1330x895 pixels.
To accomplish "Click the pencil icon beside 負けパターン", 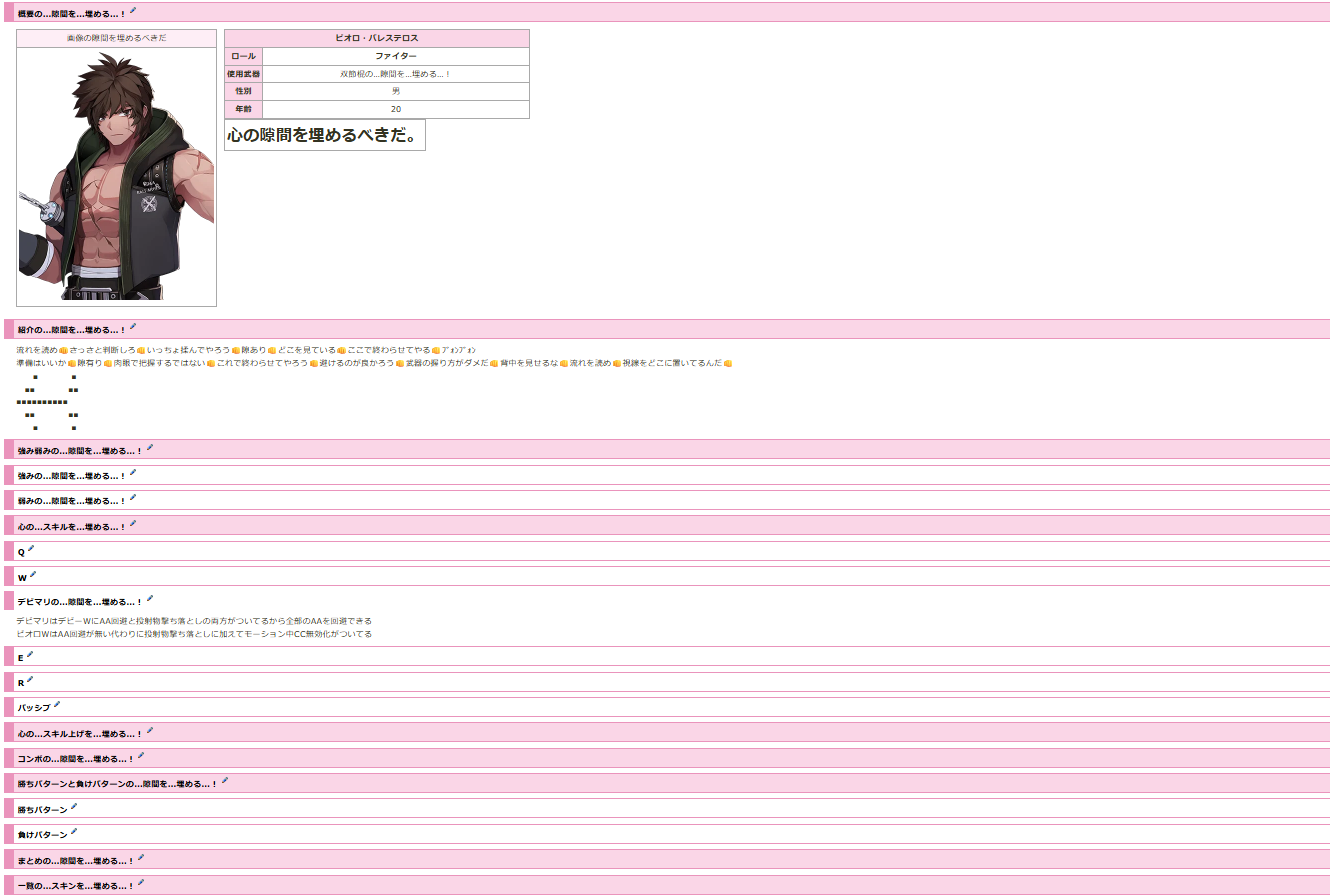I will pos(74,832).
